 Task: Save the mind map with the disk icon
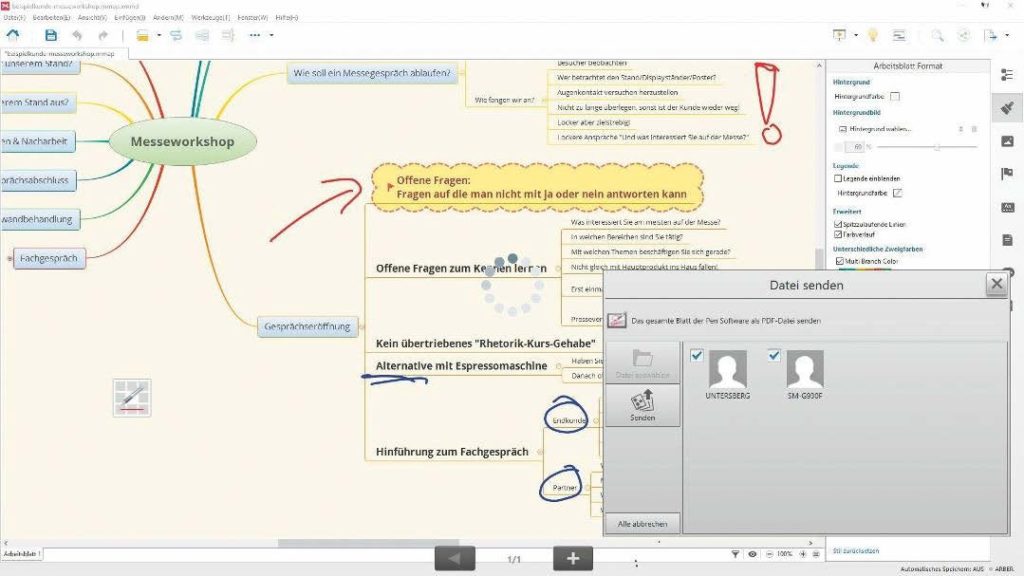point(51,35)
